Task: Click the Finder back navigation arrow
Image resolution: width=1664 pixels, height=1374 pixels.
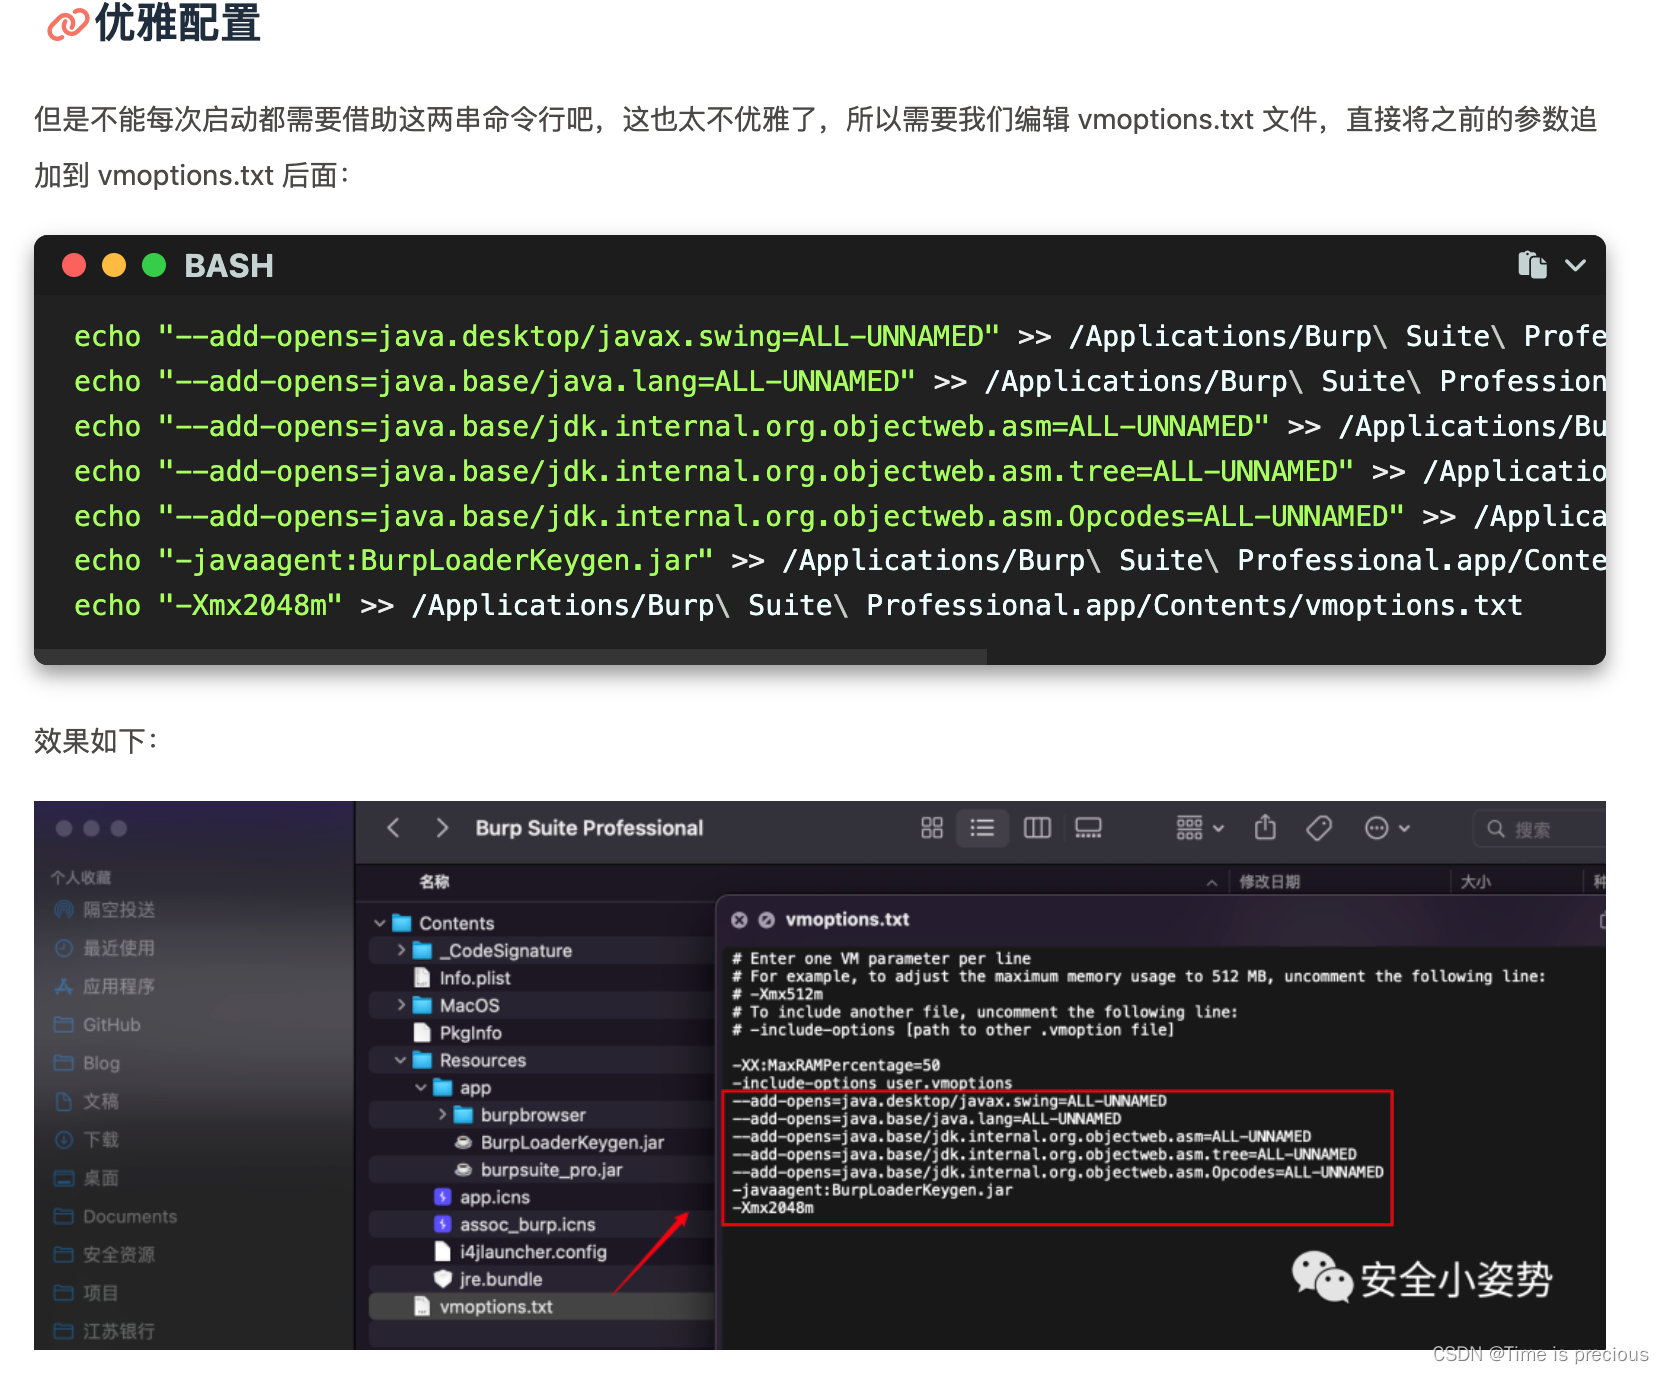Action: pos(393,828)
